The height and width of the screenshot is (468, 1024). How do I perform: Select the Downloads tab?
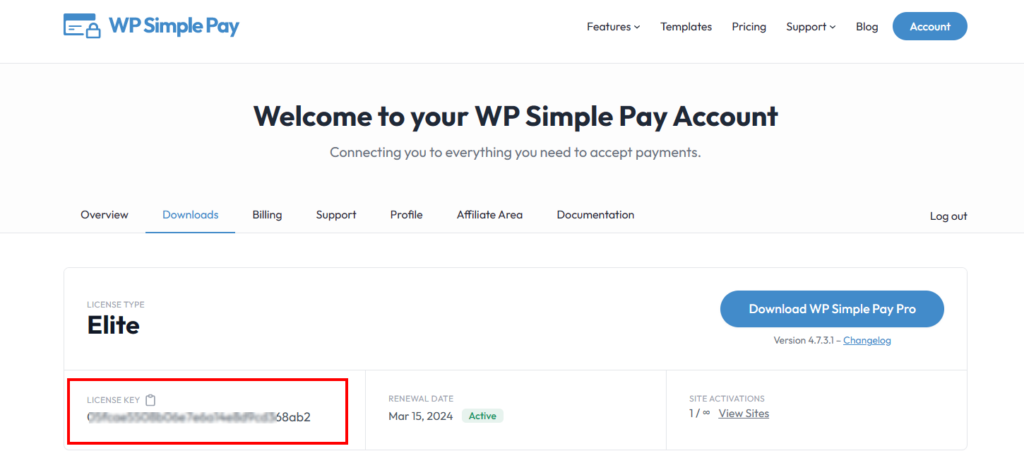point(190,215)
